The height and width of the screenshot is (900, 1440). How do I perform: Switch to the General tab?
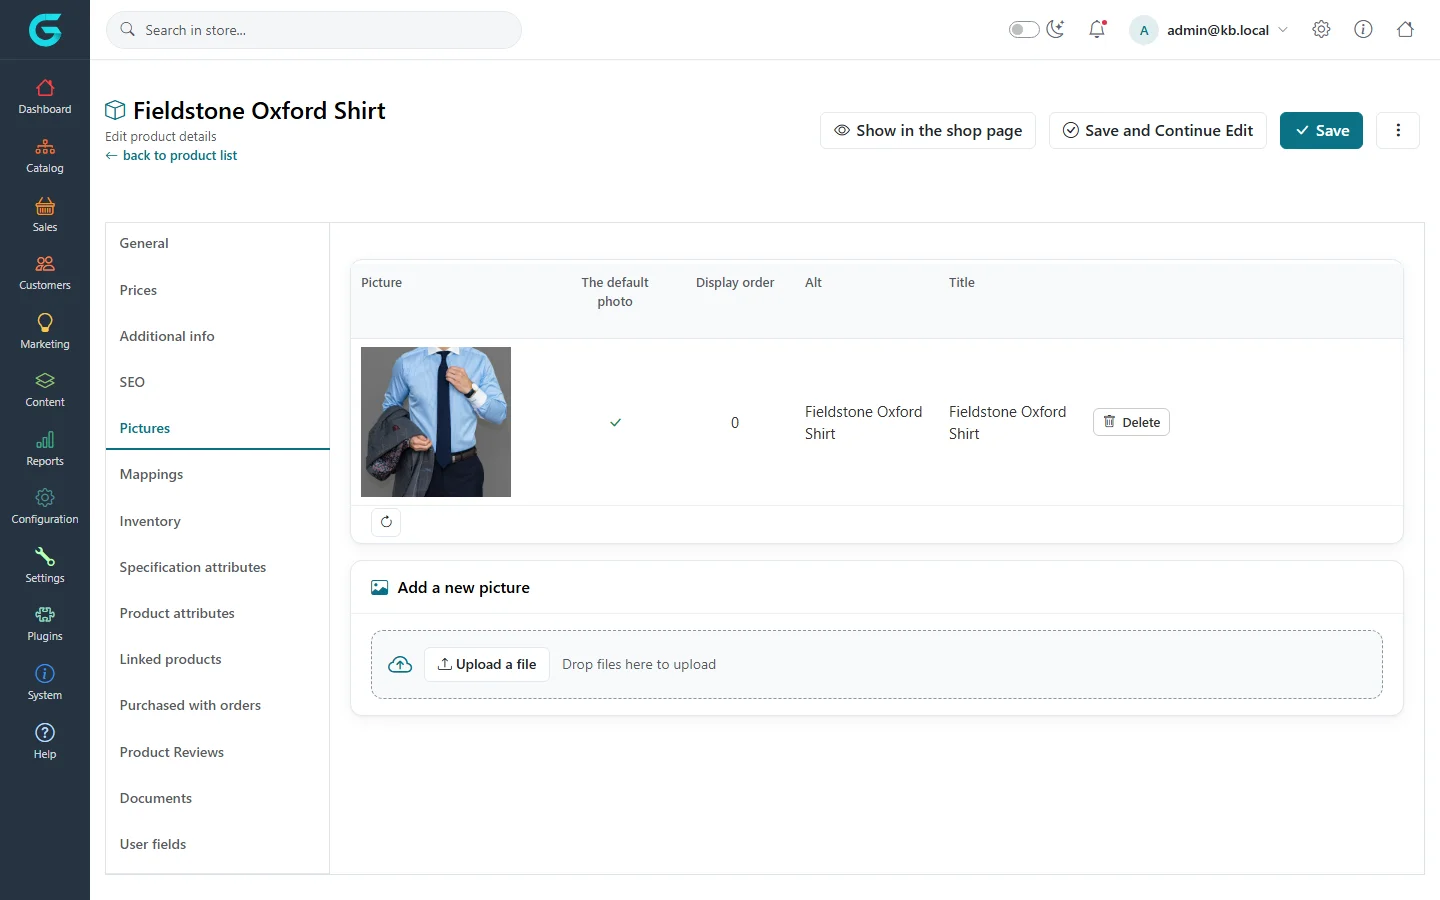[x=218, y=243]
